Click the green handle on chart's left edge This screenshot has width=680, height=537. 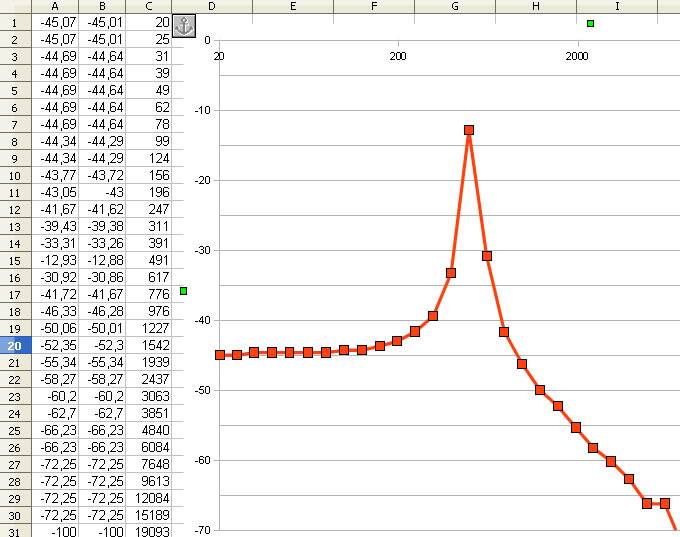pos(184,291)
